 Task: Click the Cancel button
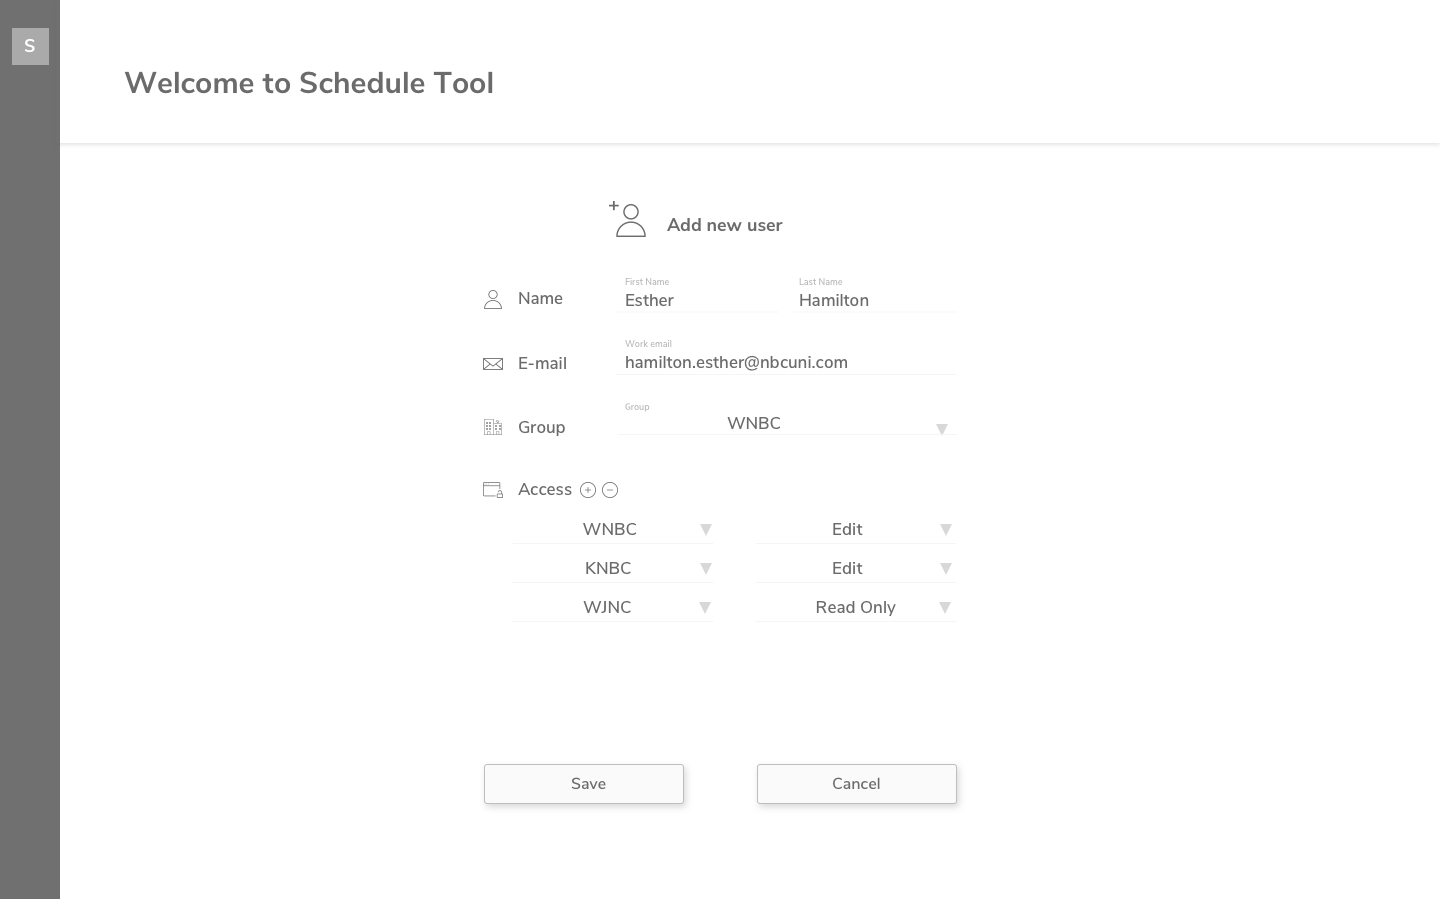857,784
